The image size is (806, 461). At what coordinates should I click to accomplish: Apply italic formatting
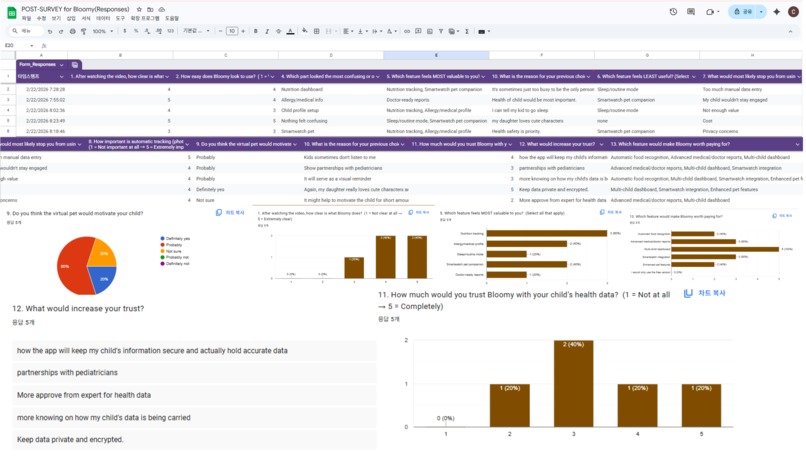pyautogui.click(x=267, y=31)
